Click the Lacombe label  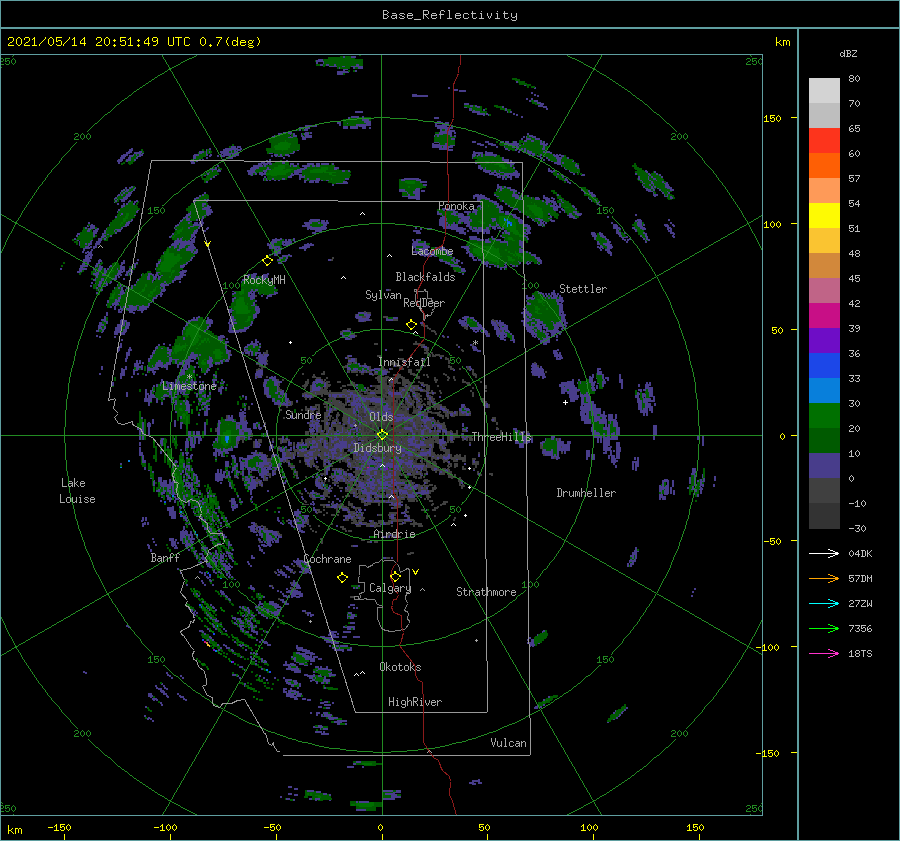pos(432,251)
